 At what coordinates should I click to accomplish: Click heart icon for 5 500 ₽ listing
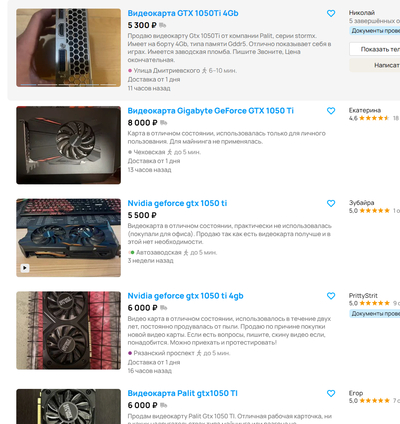coord(331,203)
